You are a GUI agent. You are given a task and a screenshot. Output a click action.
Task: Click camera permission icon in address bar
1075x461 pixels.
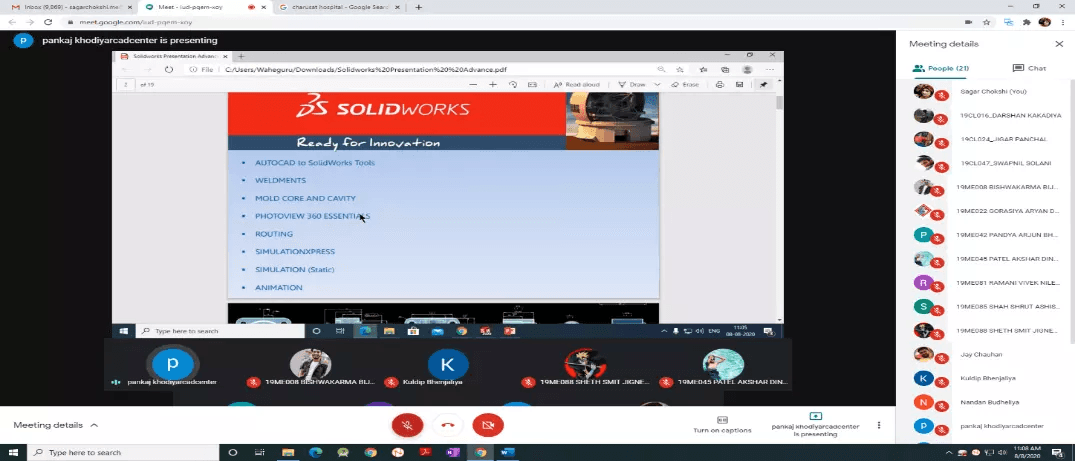coord(968,22)
